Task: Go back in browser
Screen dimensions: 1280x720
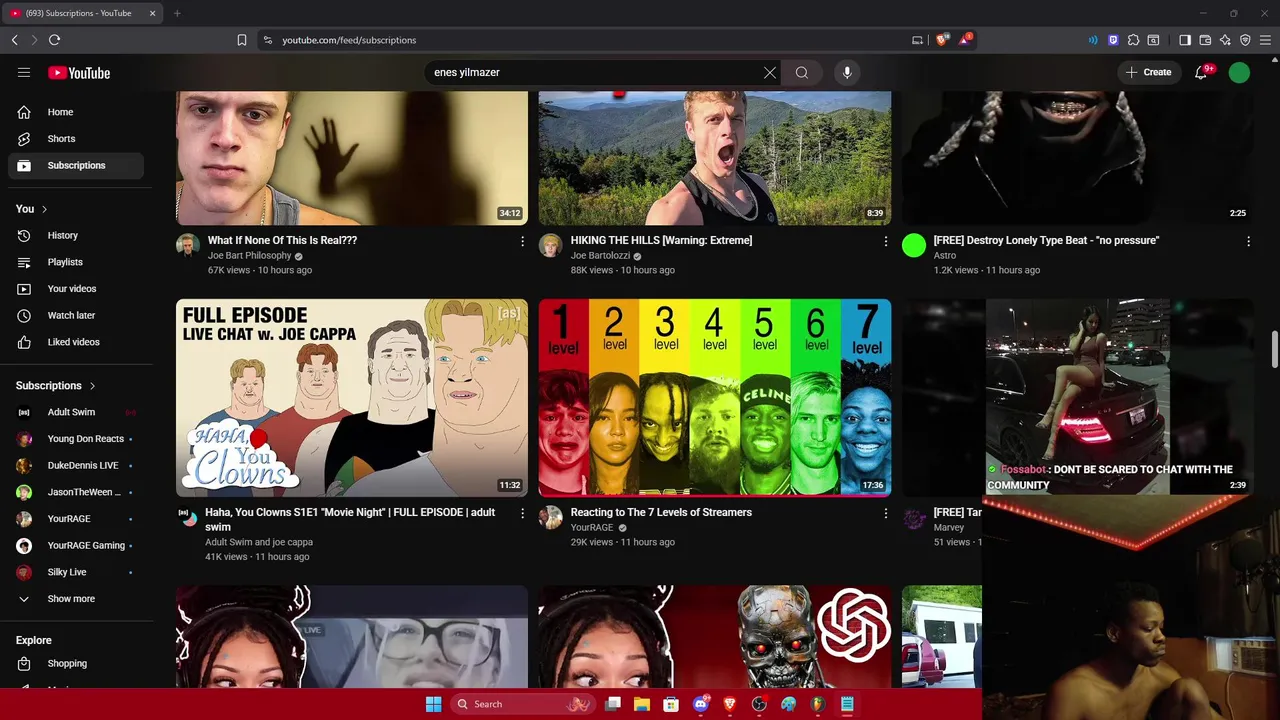Action: click(x=14, y=40)
